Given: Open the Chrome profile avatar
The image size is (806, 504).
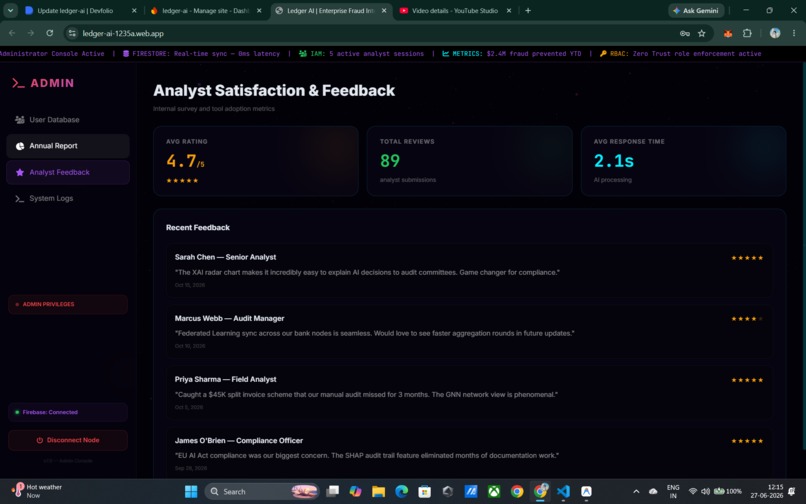Looking at the screenshot, I should (775, 33).
